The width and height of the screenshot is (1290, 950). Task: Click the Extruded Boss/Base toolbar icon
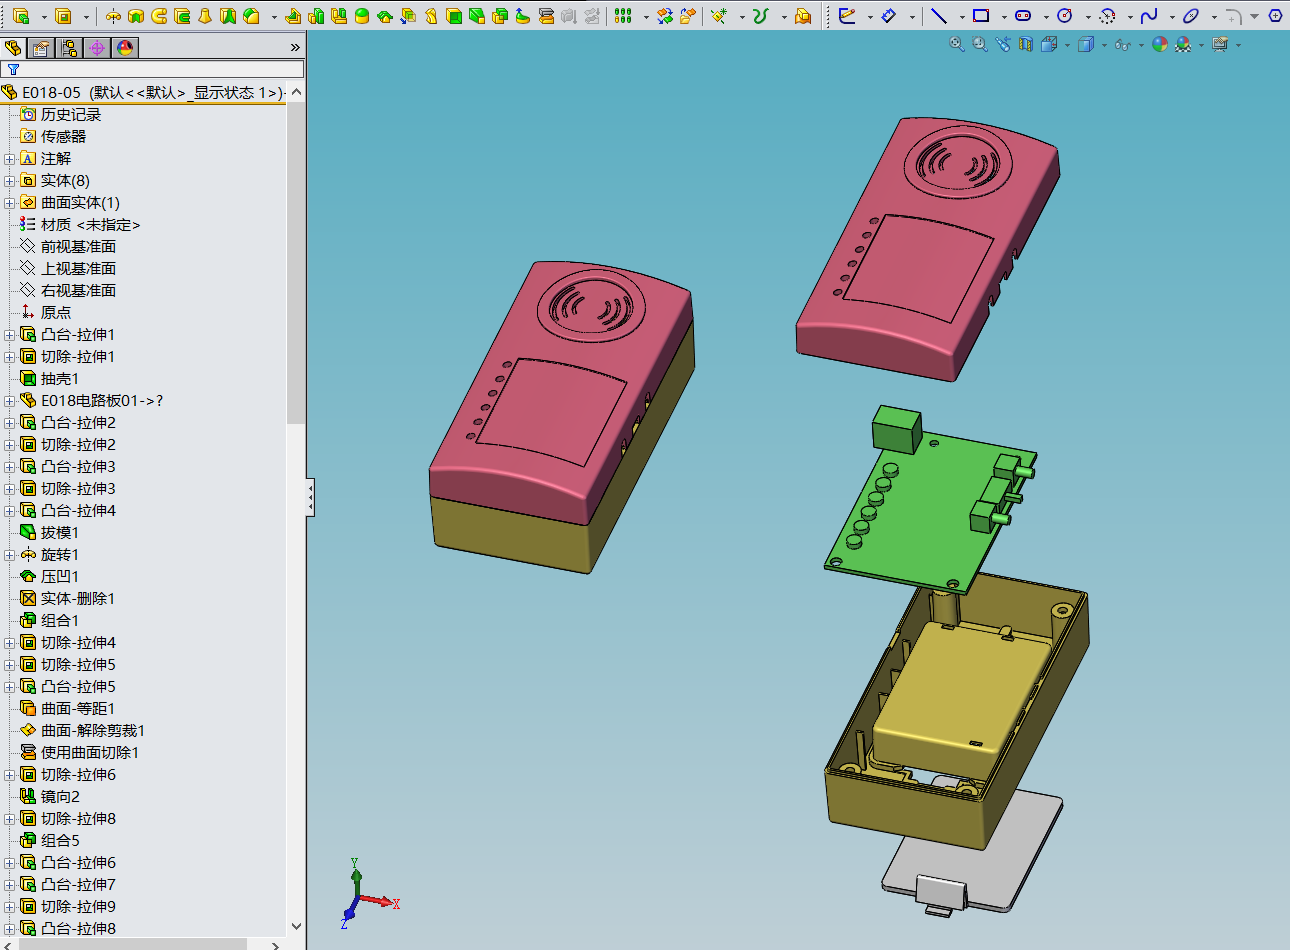[x=21, y=16]
